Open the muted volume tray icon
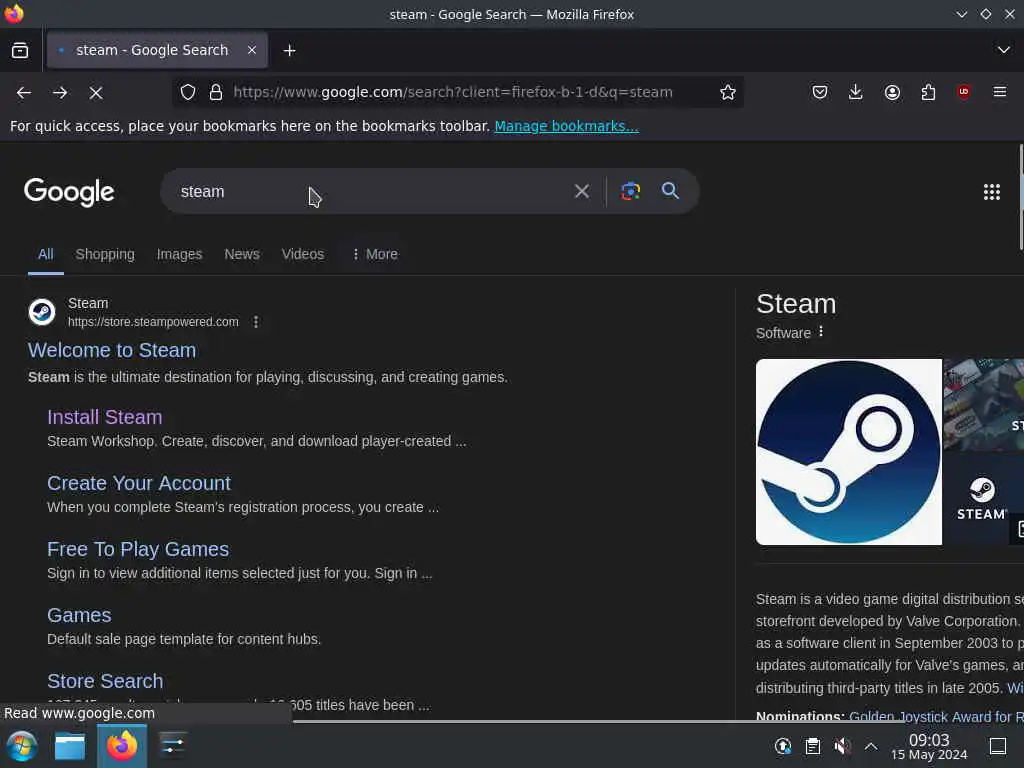The width and height of the screenshot is (1024, 768). (x=842, y=746)
